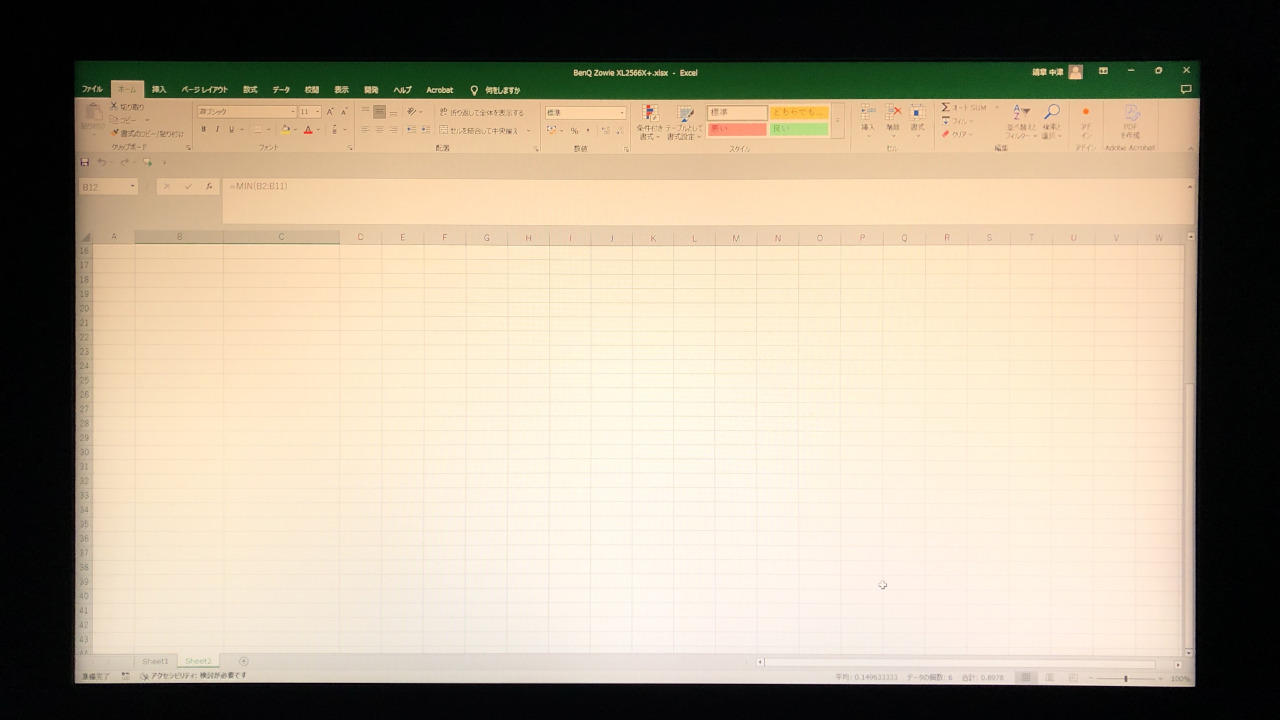Image resolution: width=1280 pixels, height=720 pixels.
Task: Expand the Name Box dropdown arrow
Action: point(132,187)
